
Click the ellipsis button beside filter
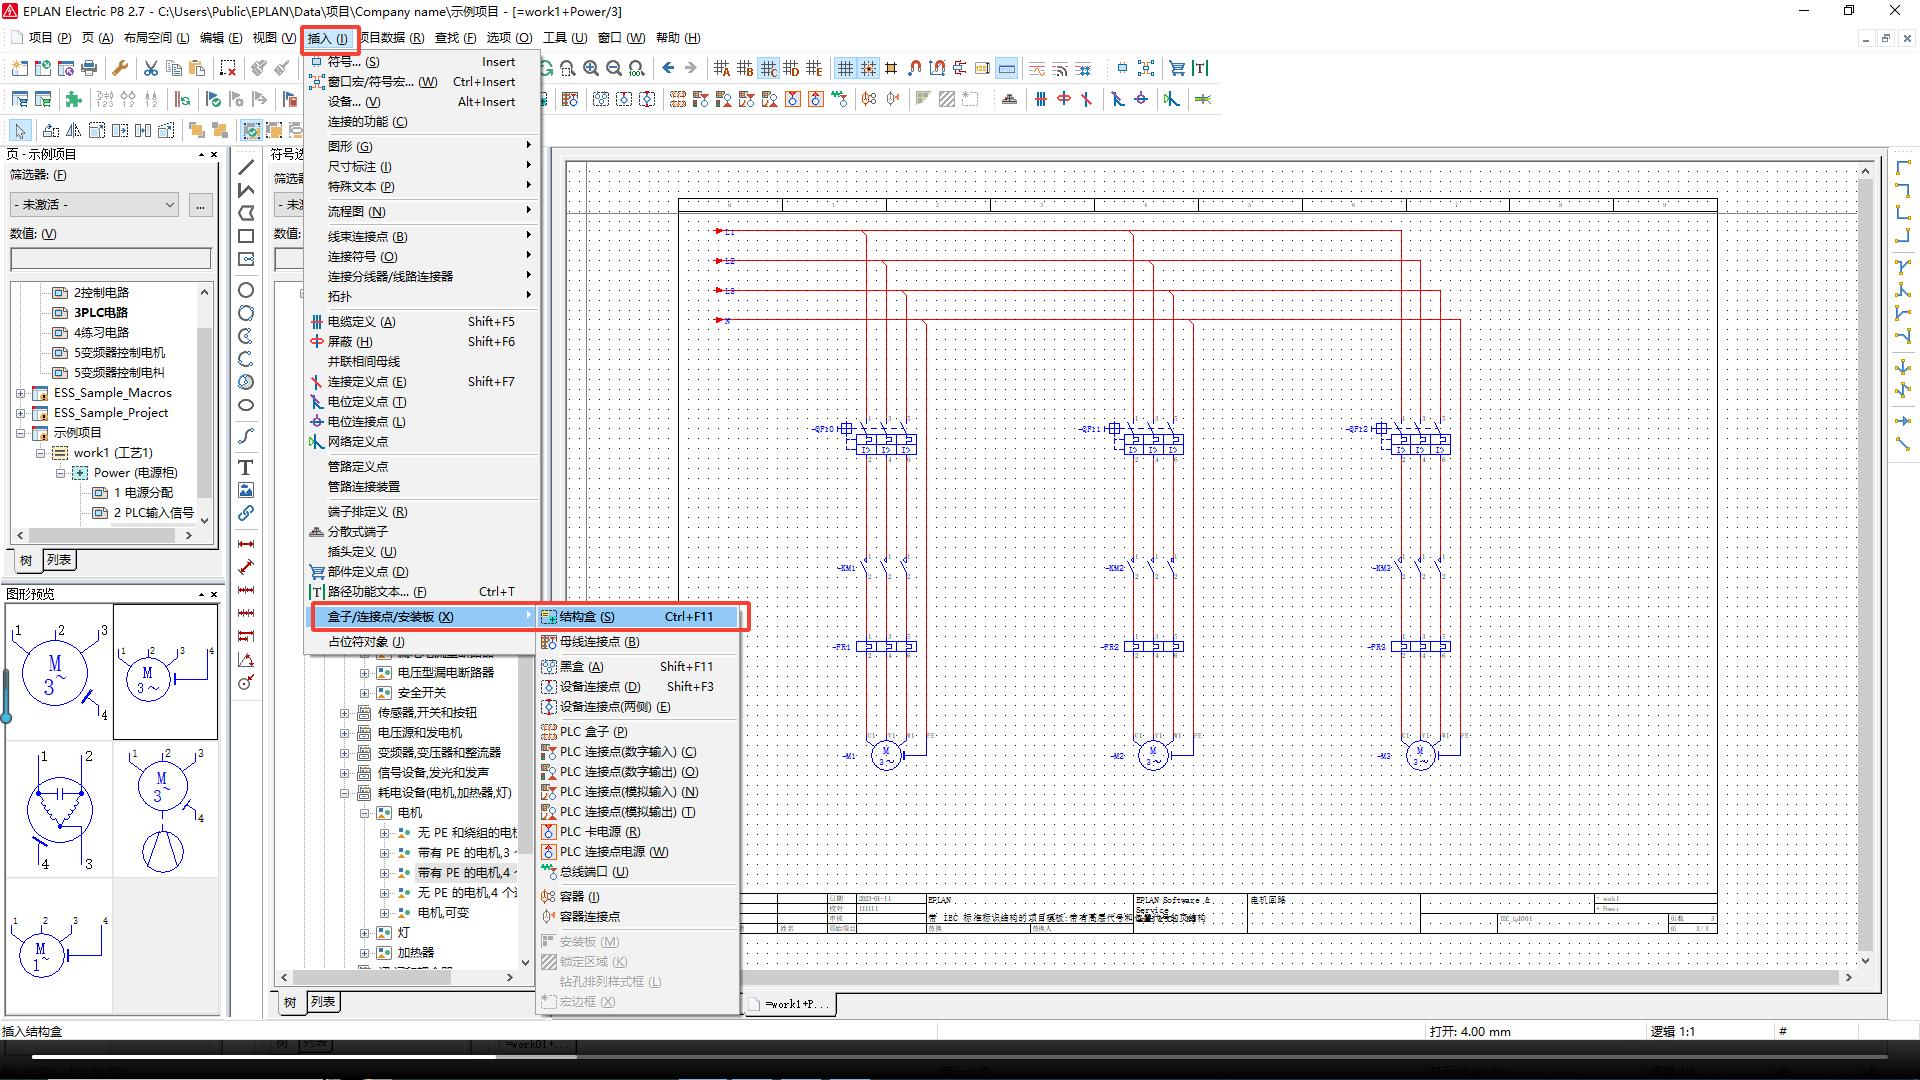200,205
